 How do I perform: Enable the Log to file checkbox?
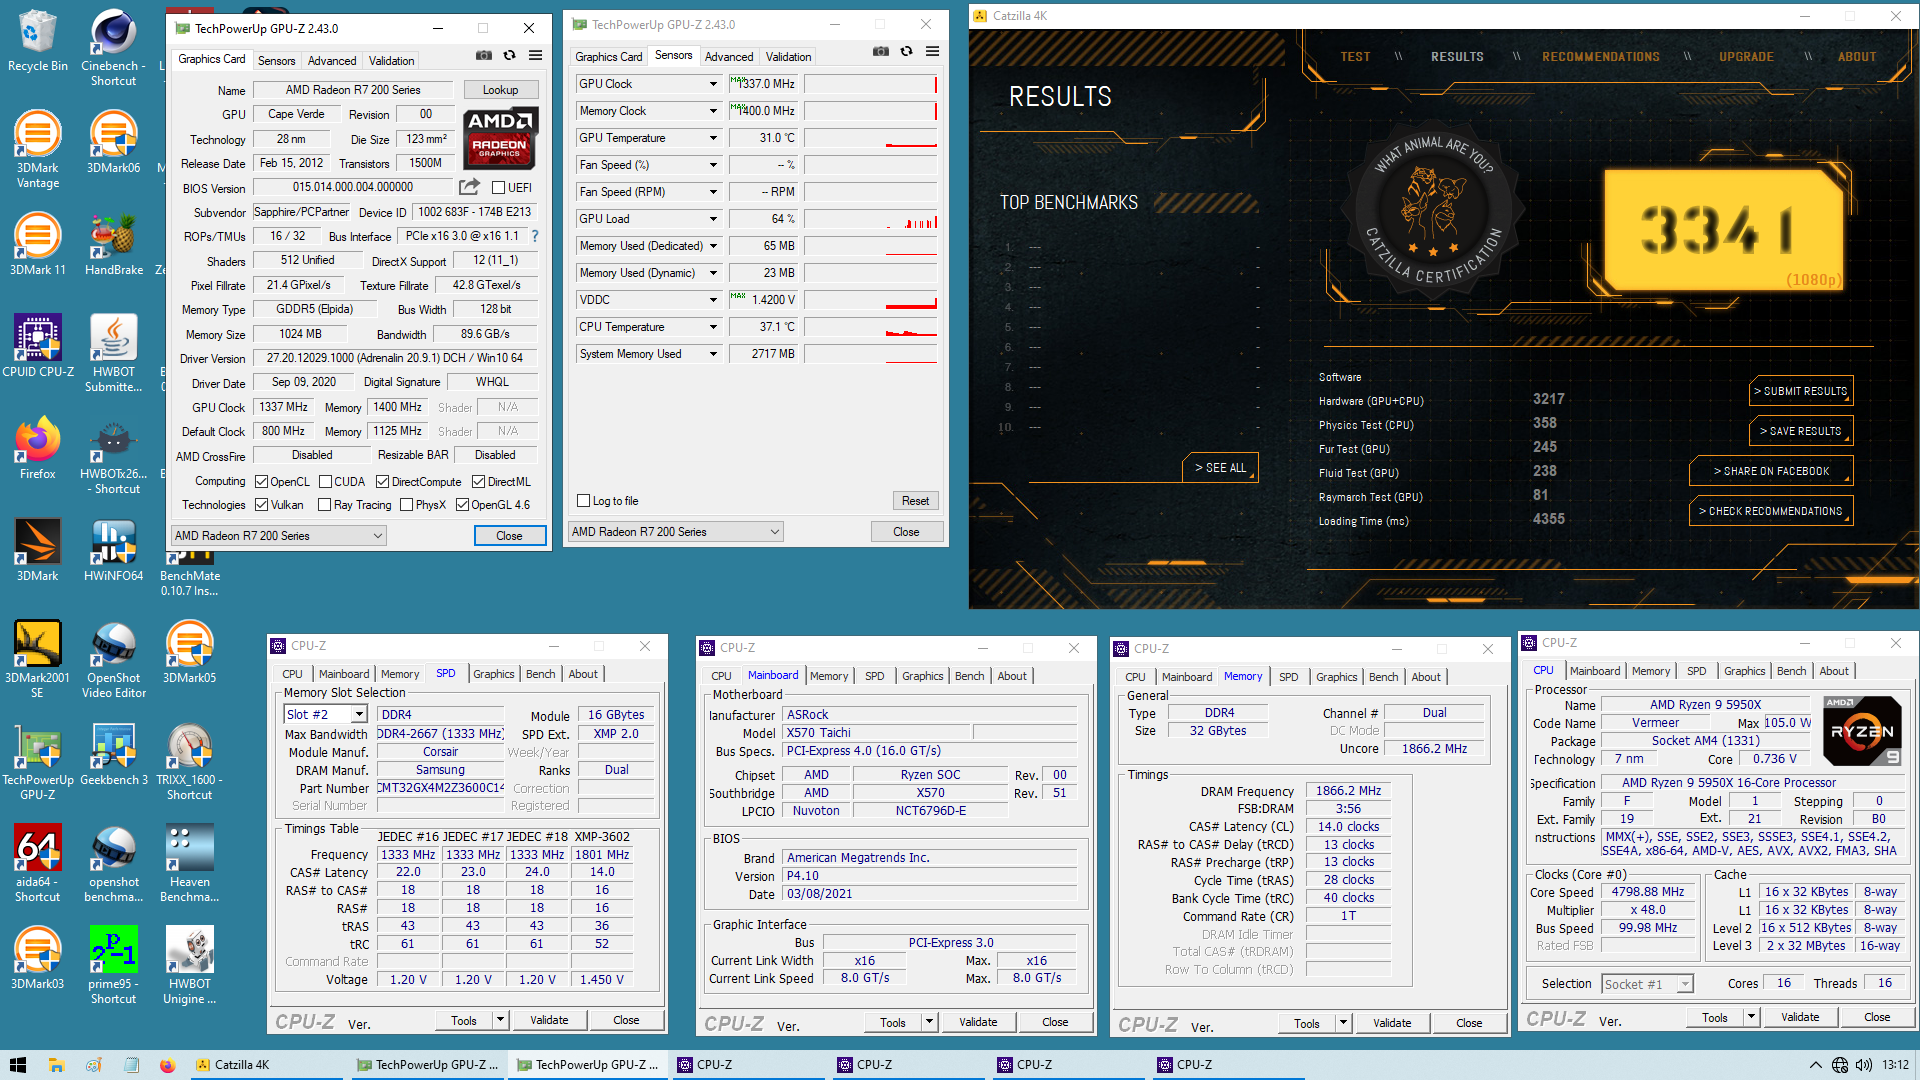(584, 501)
